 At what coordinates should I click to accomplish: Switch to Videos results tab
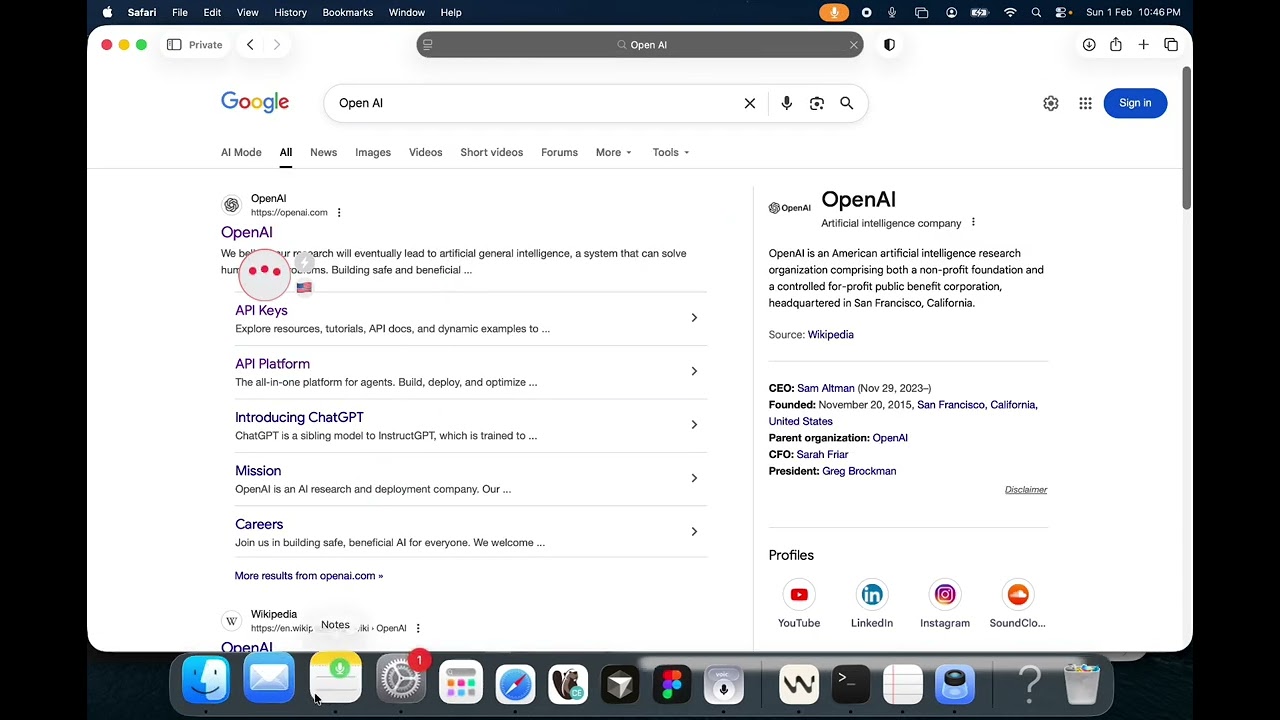tap(425, 152)
